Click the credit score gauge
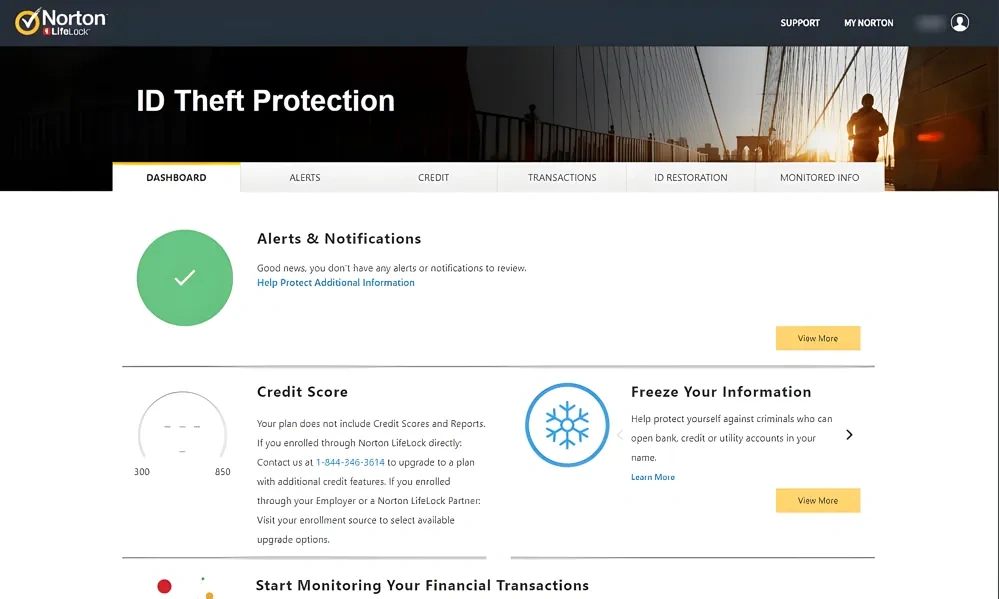 [182, 425]
